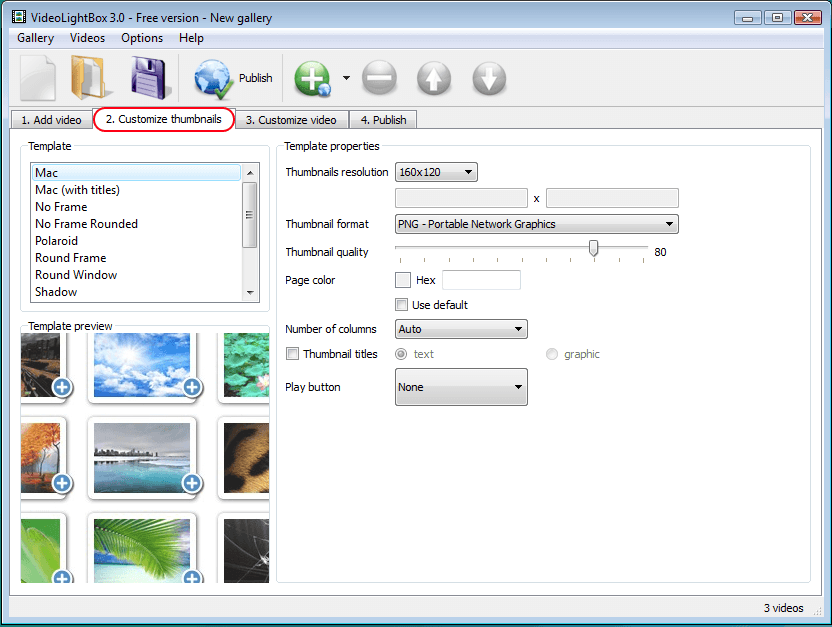
Task: Enable the Thumbnail titles checkbox
Action: 292,353
